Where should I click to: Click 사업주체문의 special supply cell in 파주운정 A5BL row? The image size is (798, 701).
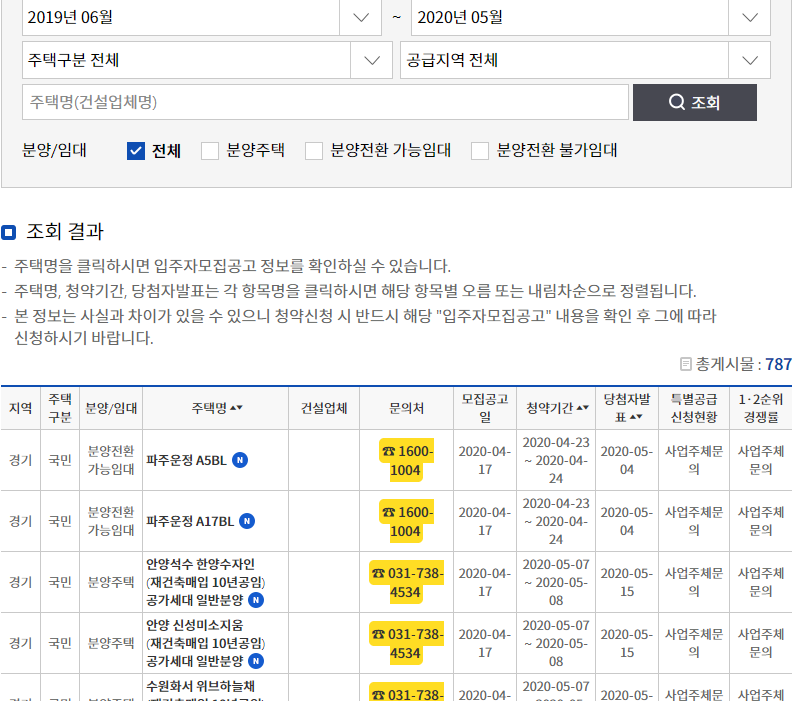[694, 460]
